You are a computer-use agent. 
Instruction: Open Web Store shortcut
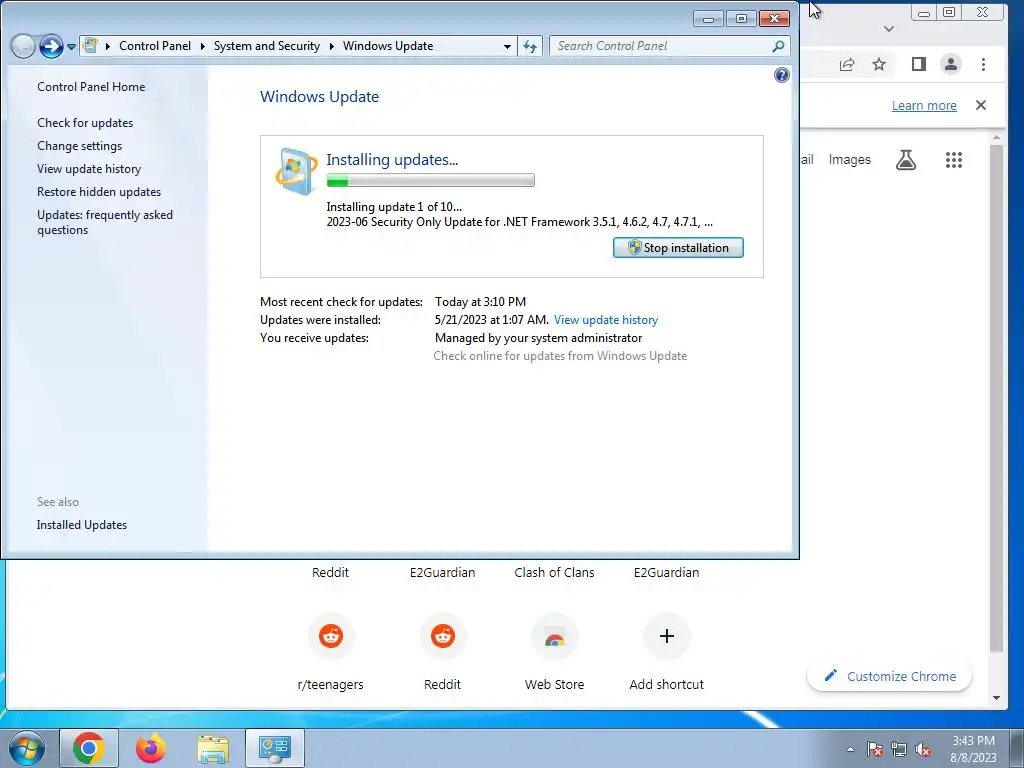pyautogui.click(x=554, y=651)
